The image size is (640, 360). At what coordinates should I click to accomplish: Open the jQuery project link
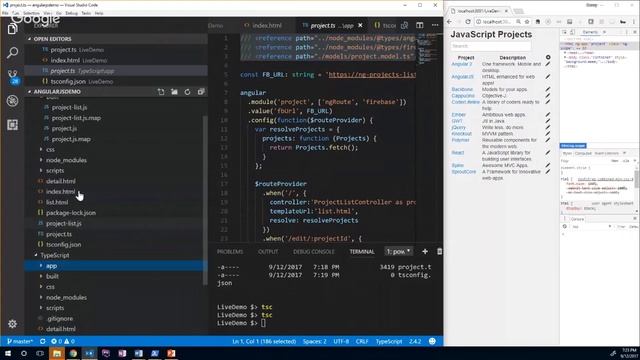458,127
